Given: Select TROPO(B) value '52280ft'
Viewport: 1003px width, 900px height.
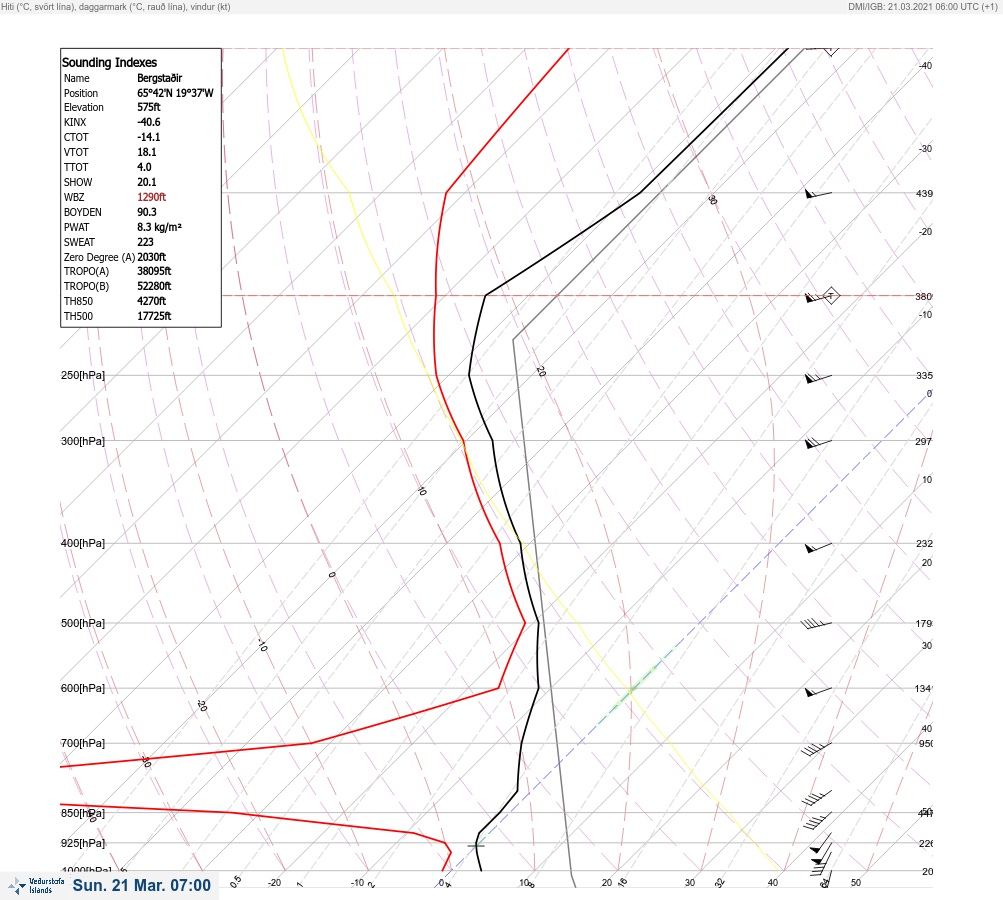Looking at the screenshot, I should pyautogui.click(x=154, y=286).
